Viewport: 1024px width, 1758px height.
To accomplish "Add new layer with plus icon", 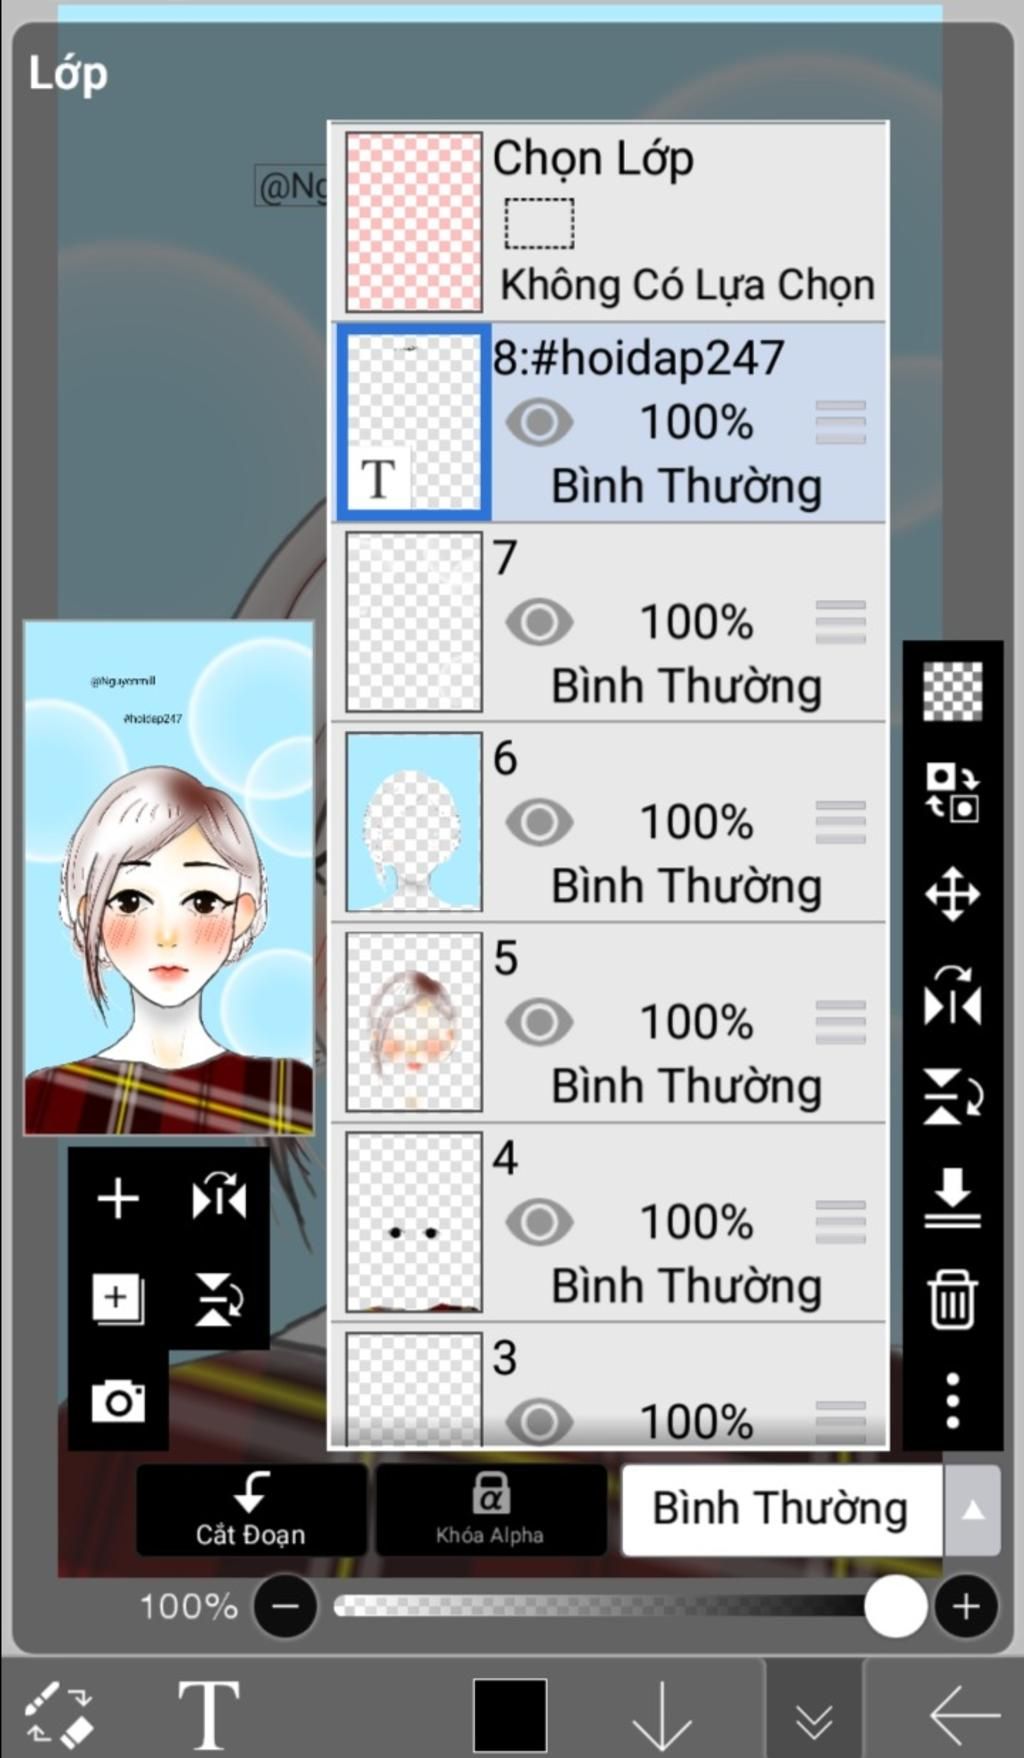I will 118,1197.
